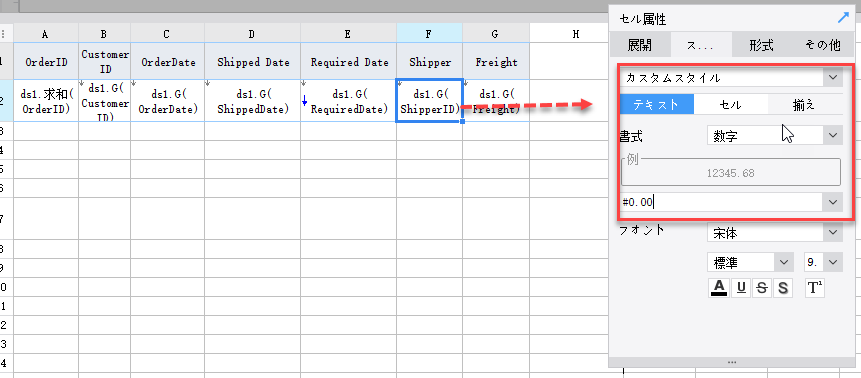
Task: Click the Required Date header cell
Action: pyautogui.click(x=348, y=62)
